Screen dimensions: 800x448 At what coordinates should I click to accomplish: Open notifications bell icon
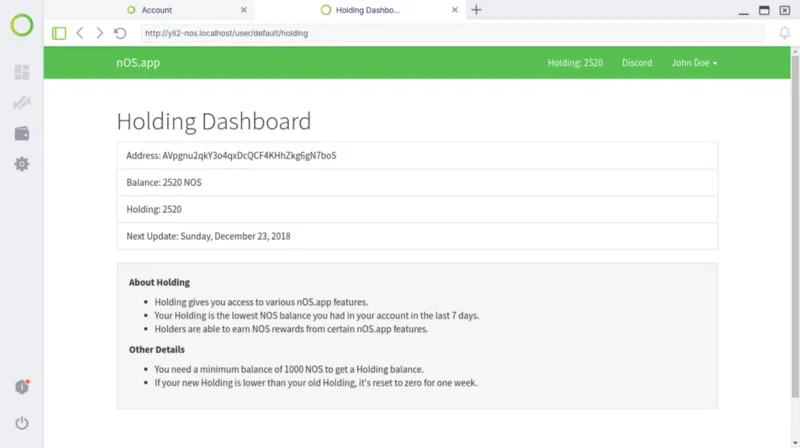point(784,33)
